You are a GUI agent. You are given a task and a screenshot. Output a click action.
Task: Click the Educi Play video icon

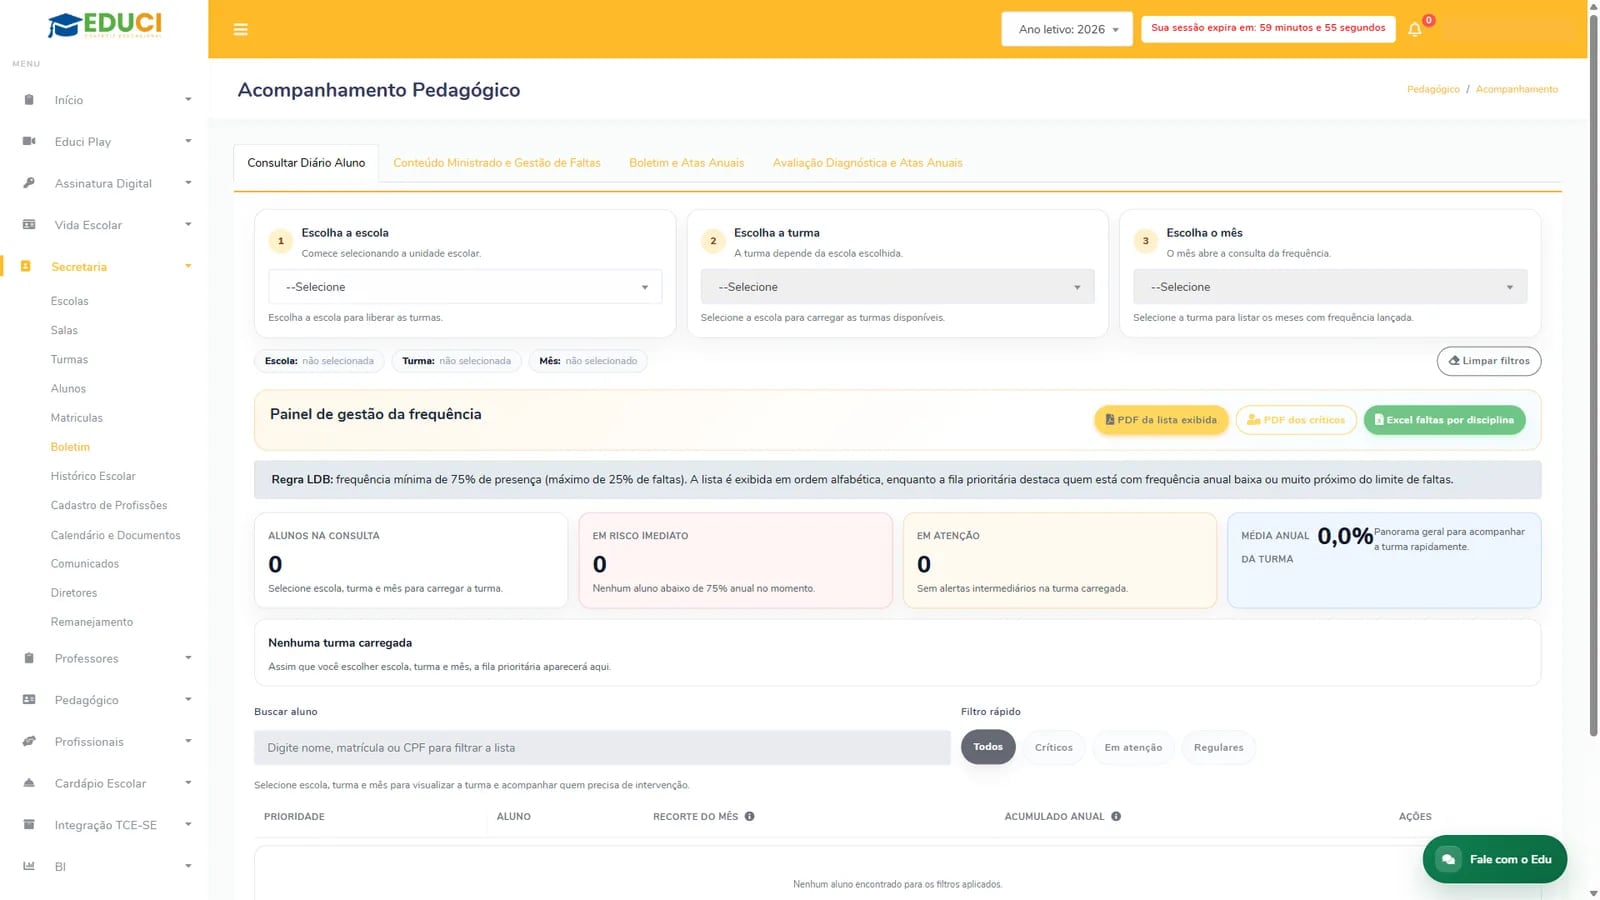(x=29, y=141)
